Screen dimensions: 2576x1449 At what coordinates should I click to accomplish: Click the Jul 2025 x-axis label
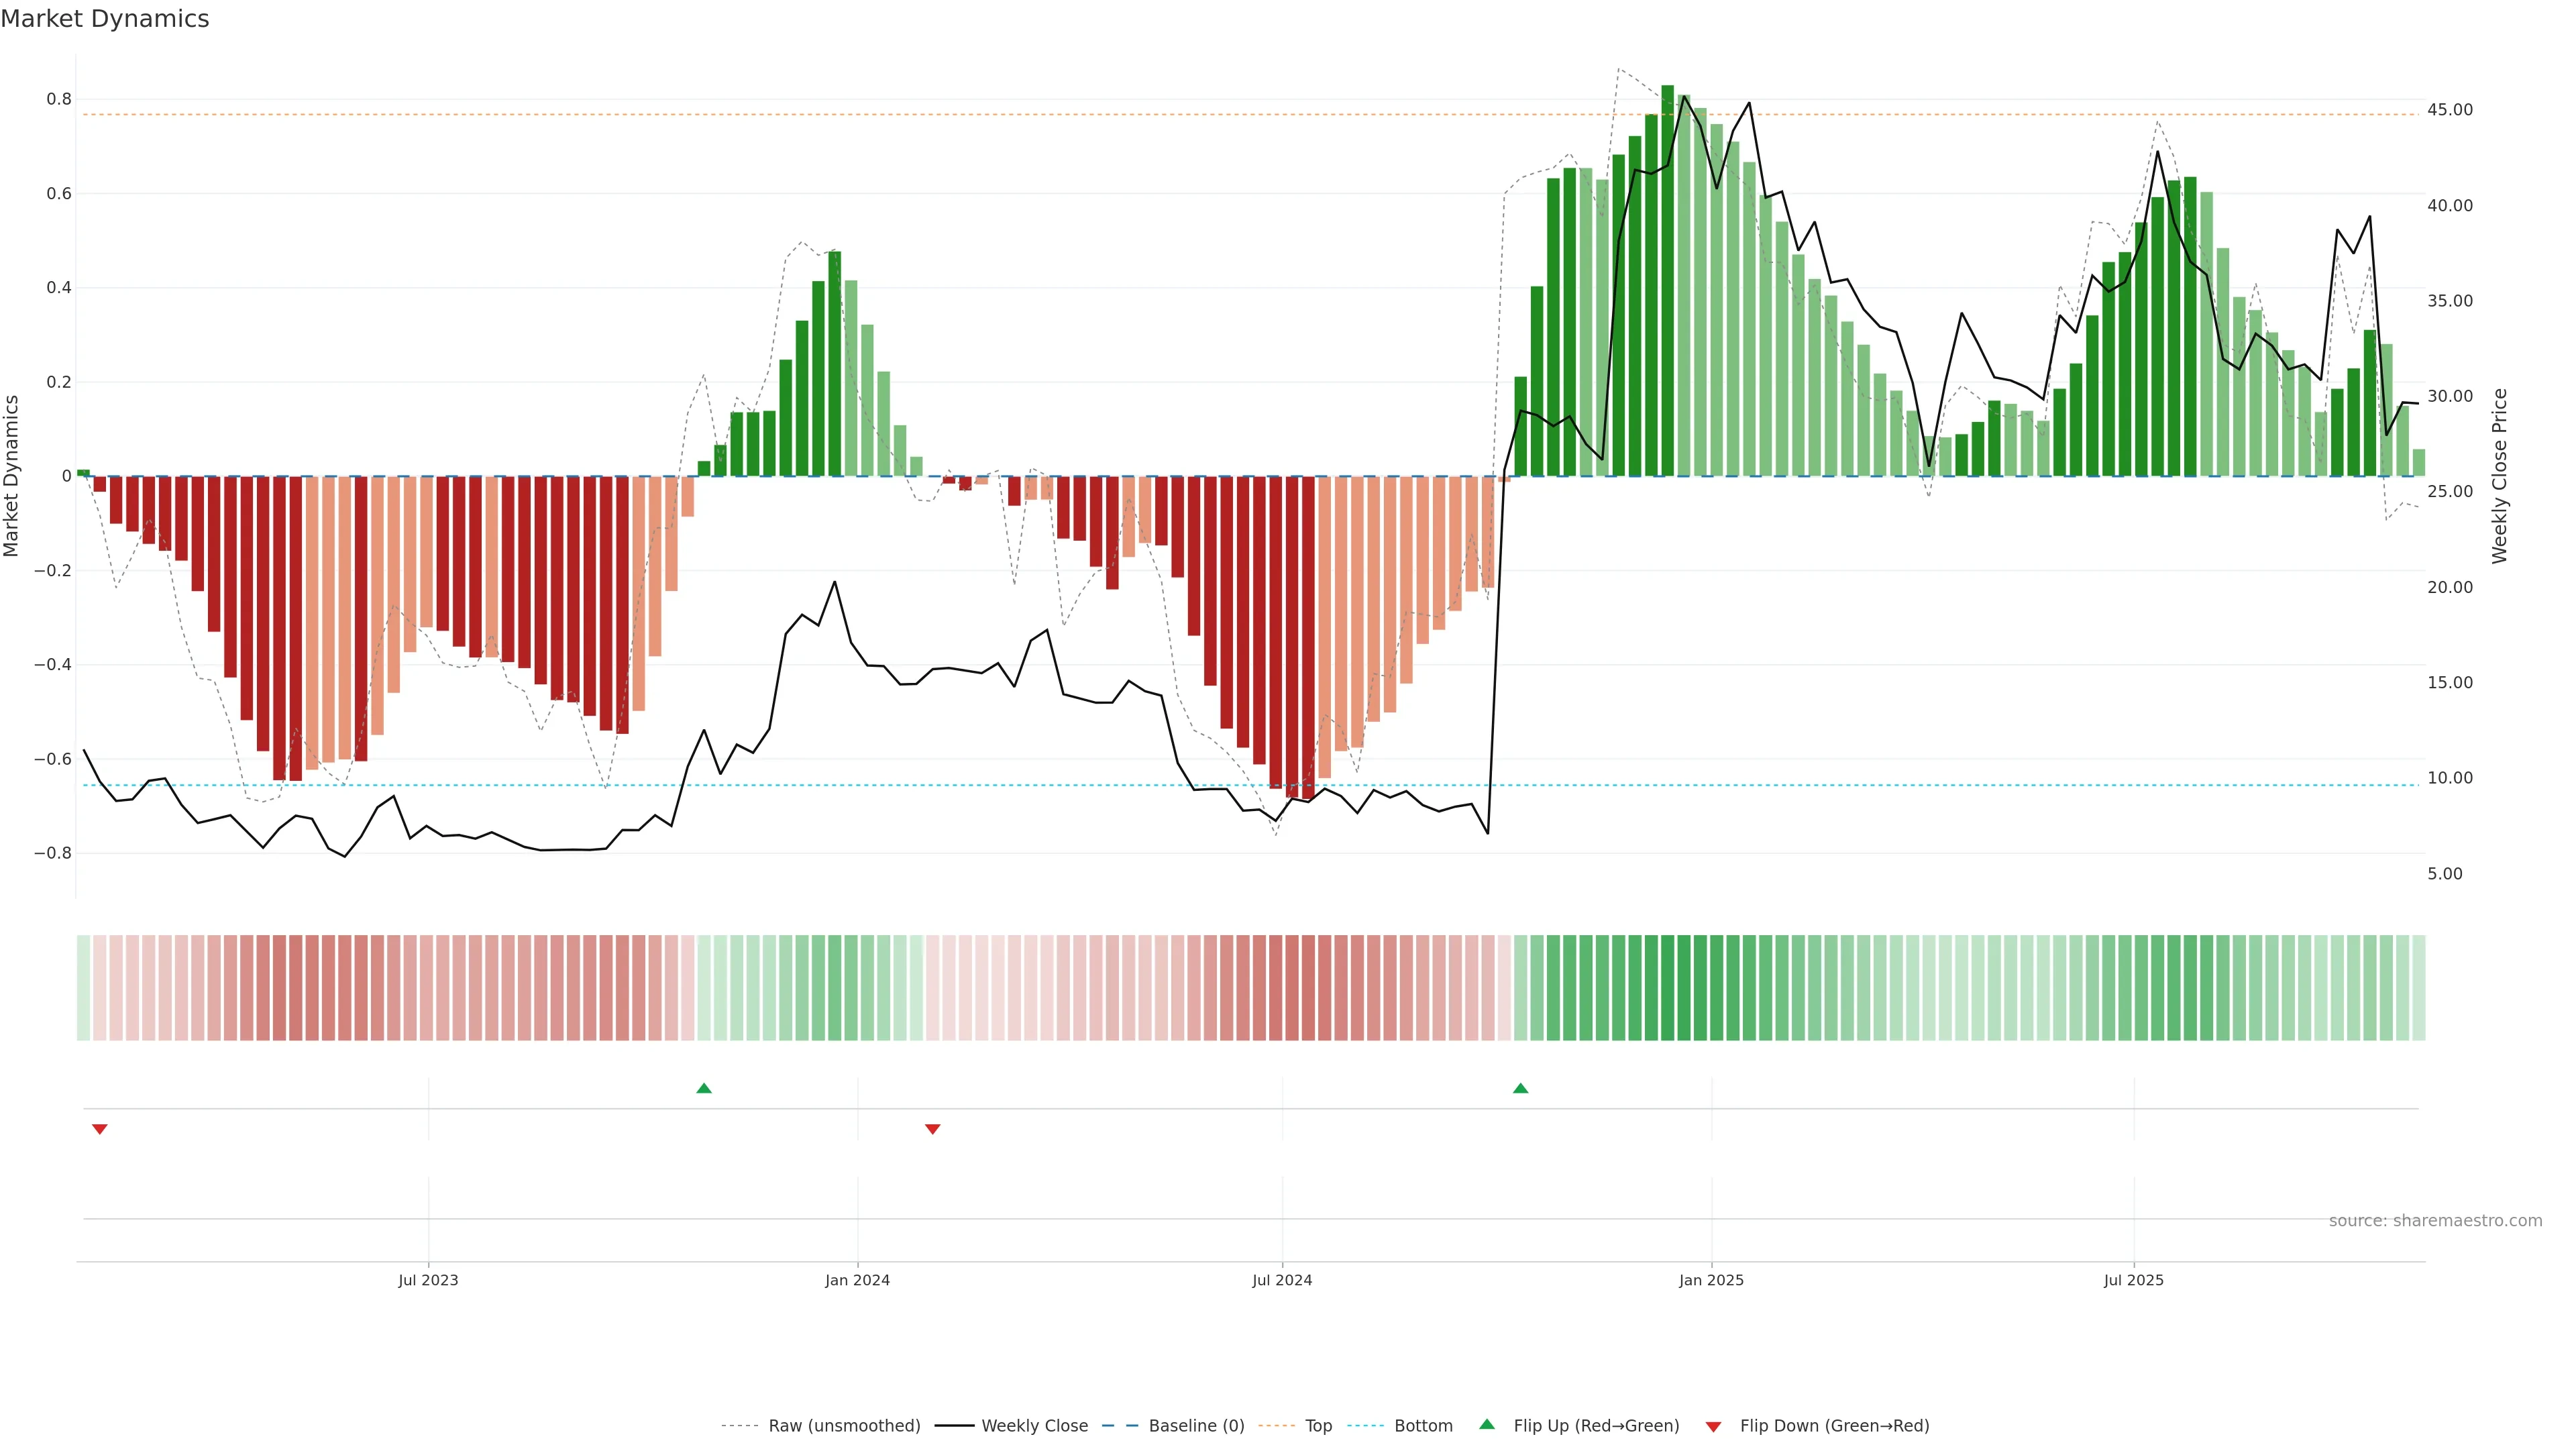(x=2133, y=1280)
